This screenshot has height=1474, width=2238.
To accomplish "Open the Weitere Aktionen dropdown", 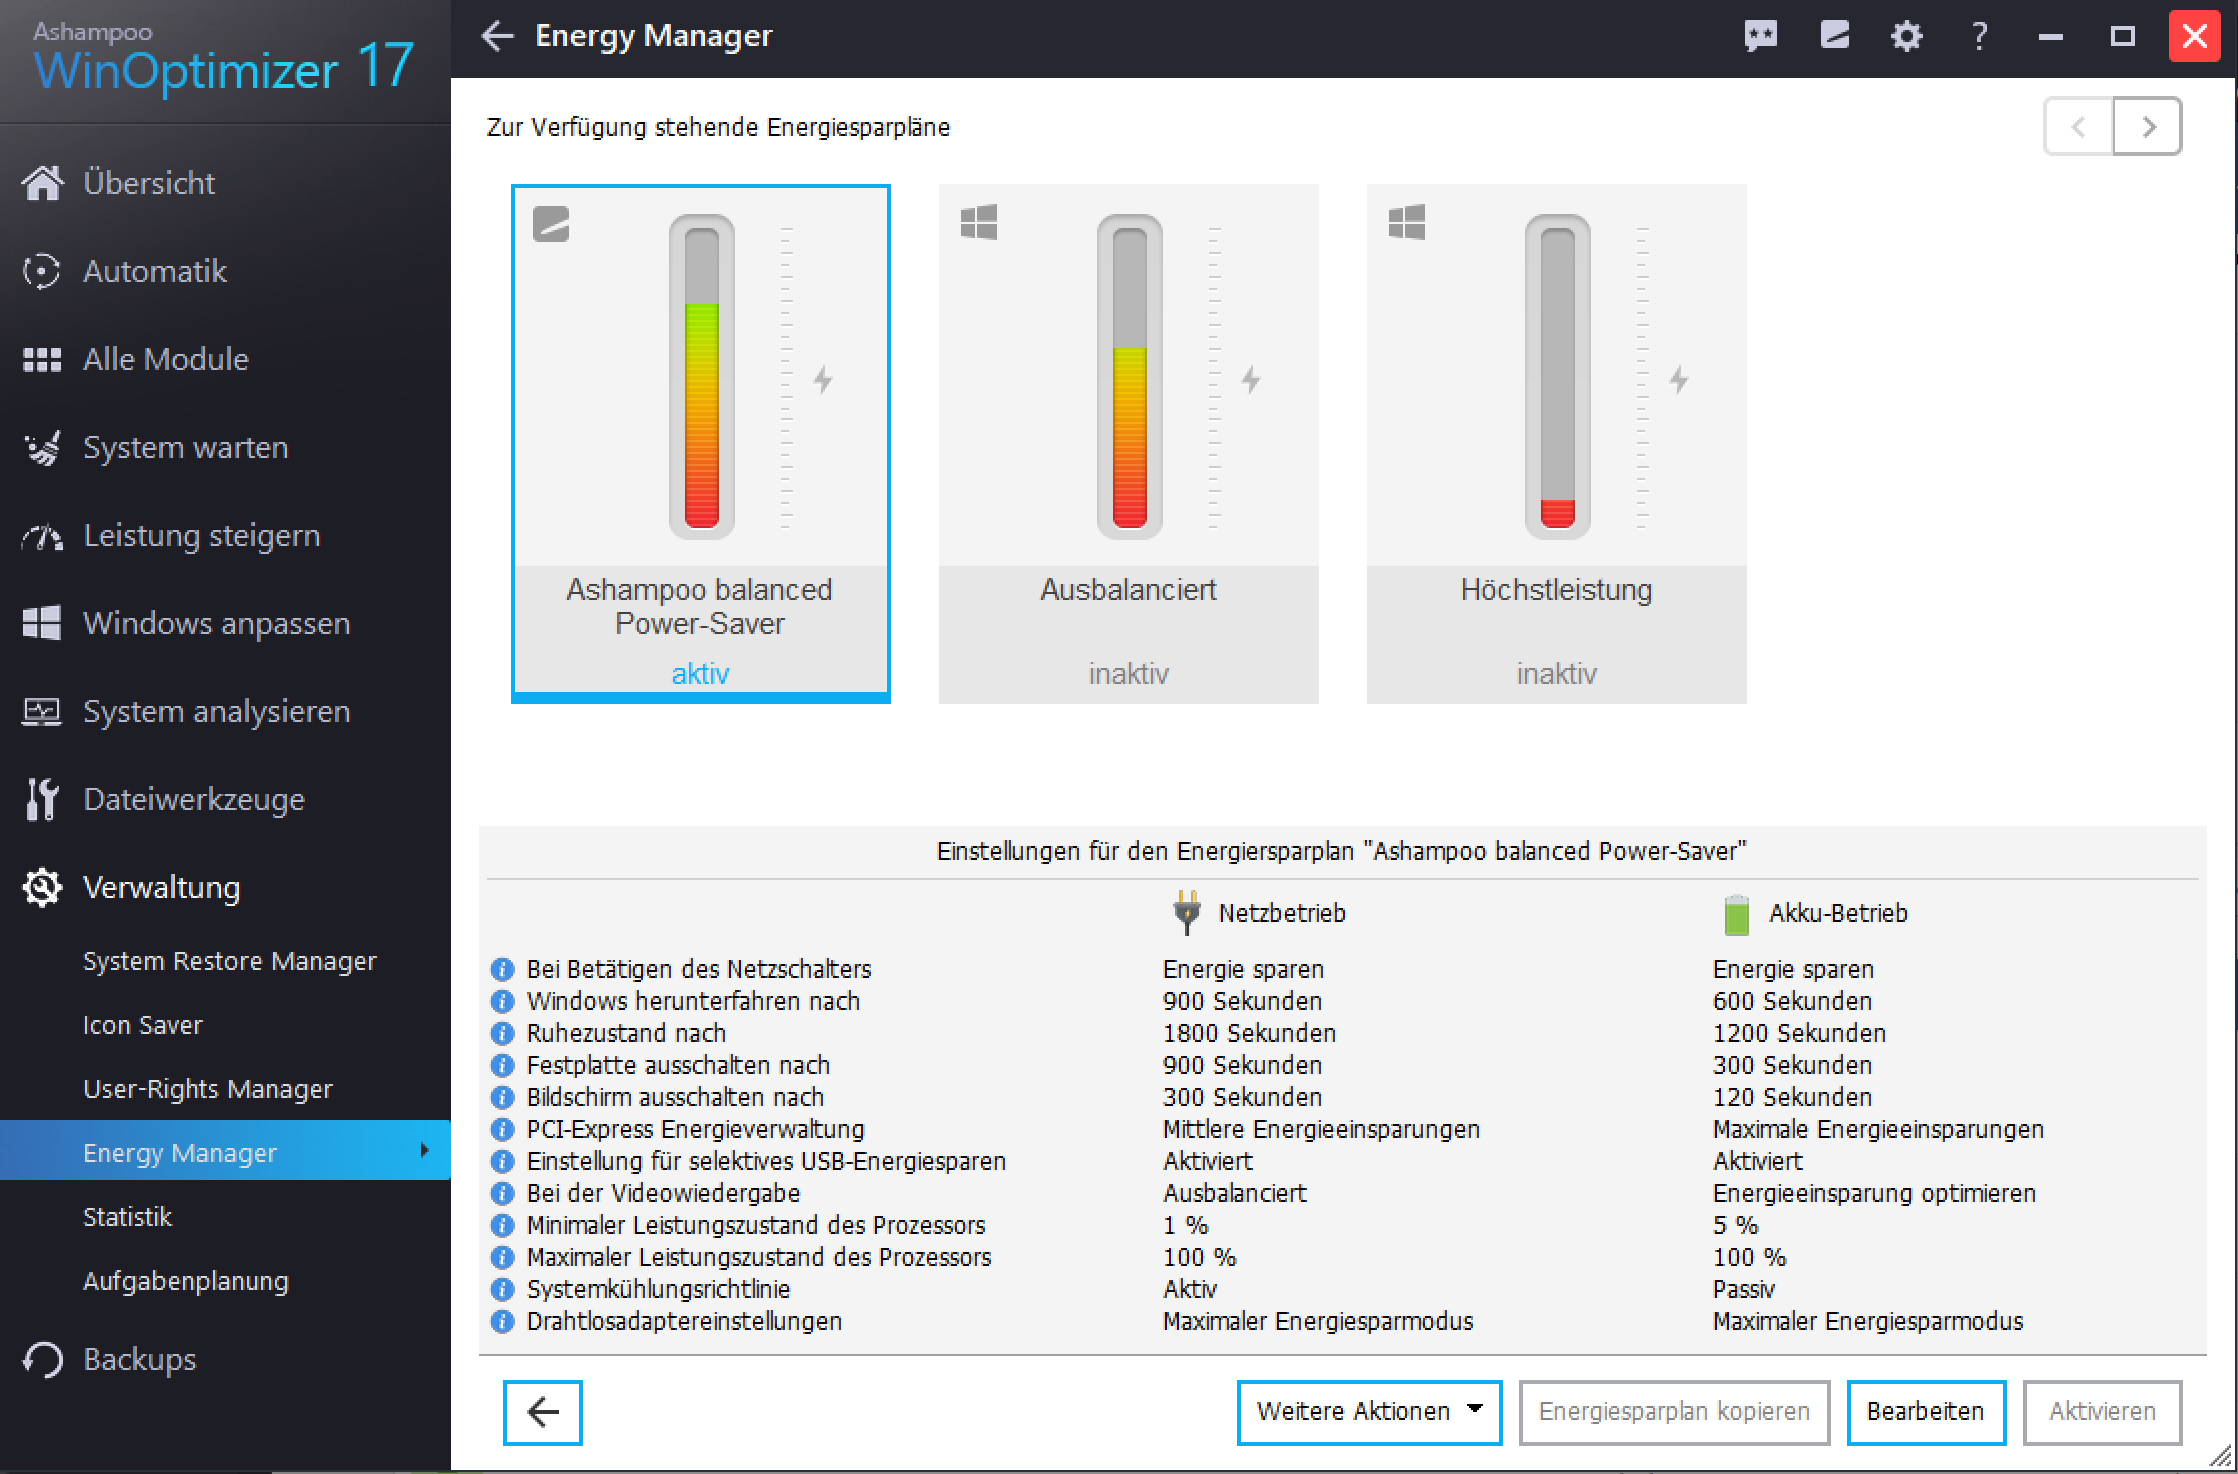I will click(x=1368, y=1411).
